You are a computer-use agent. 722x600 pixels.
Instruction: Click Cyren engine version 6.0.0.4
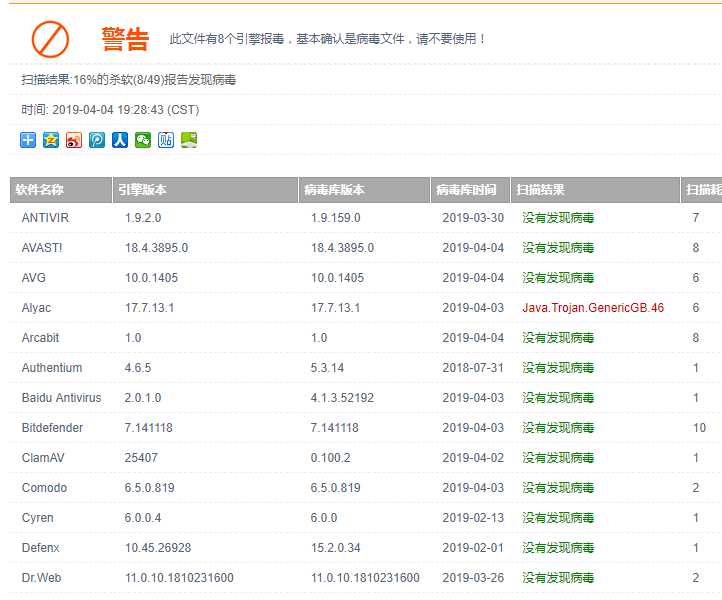(x=143, y=518)
